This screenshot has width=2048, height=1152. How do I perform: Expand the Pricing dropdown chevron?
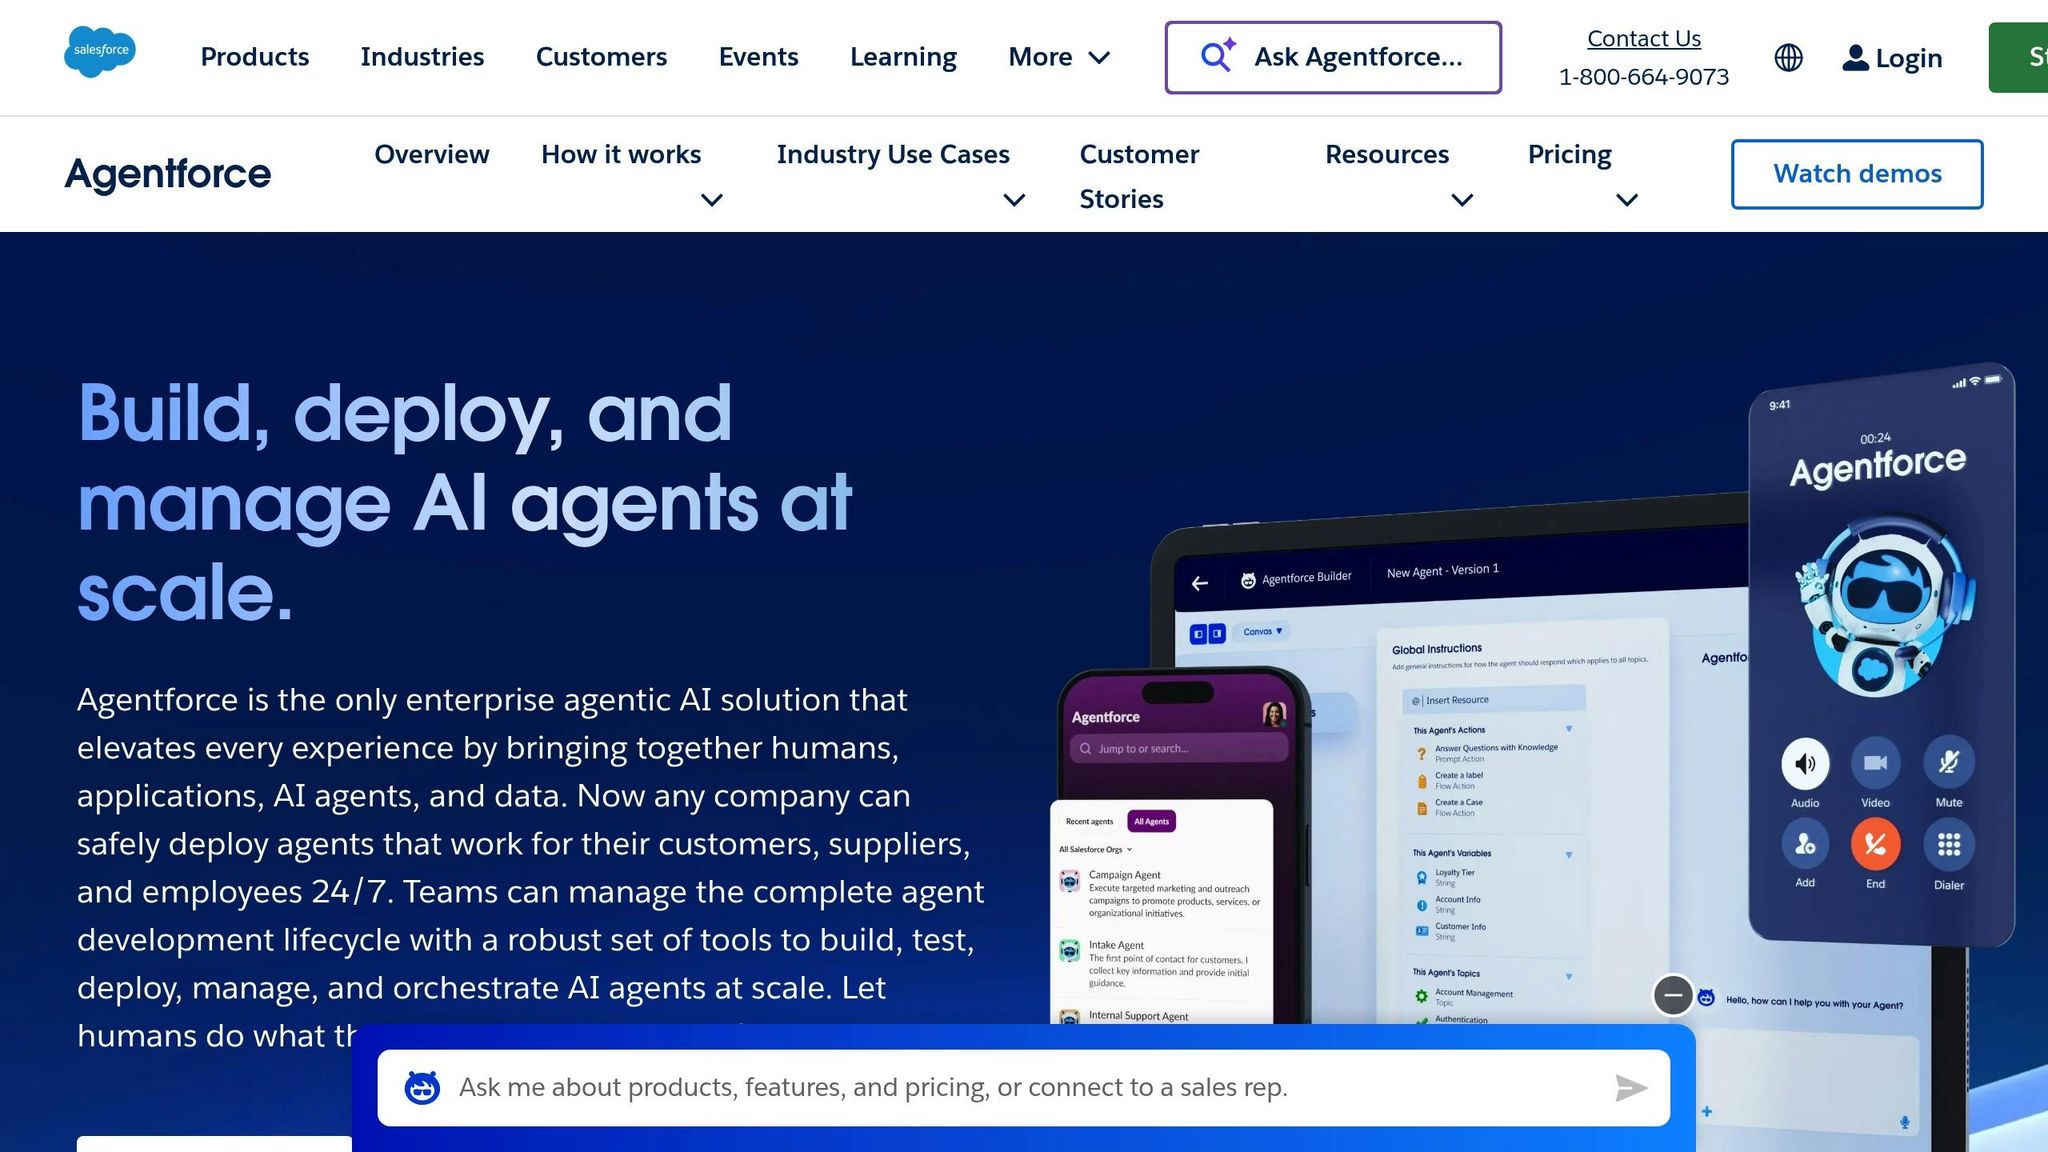tap(1627, 200)
